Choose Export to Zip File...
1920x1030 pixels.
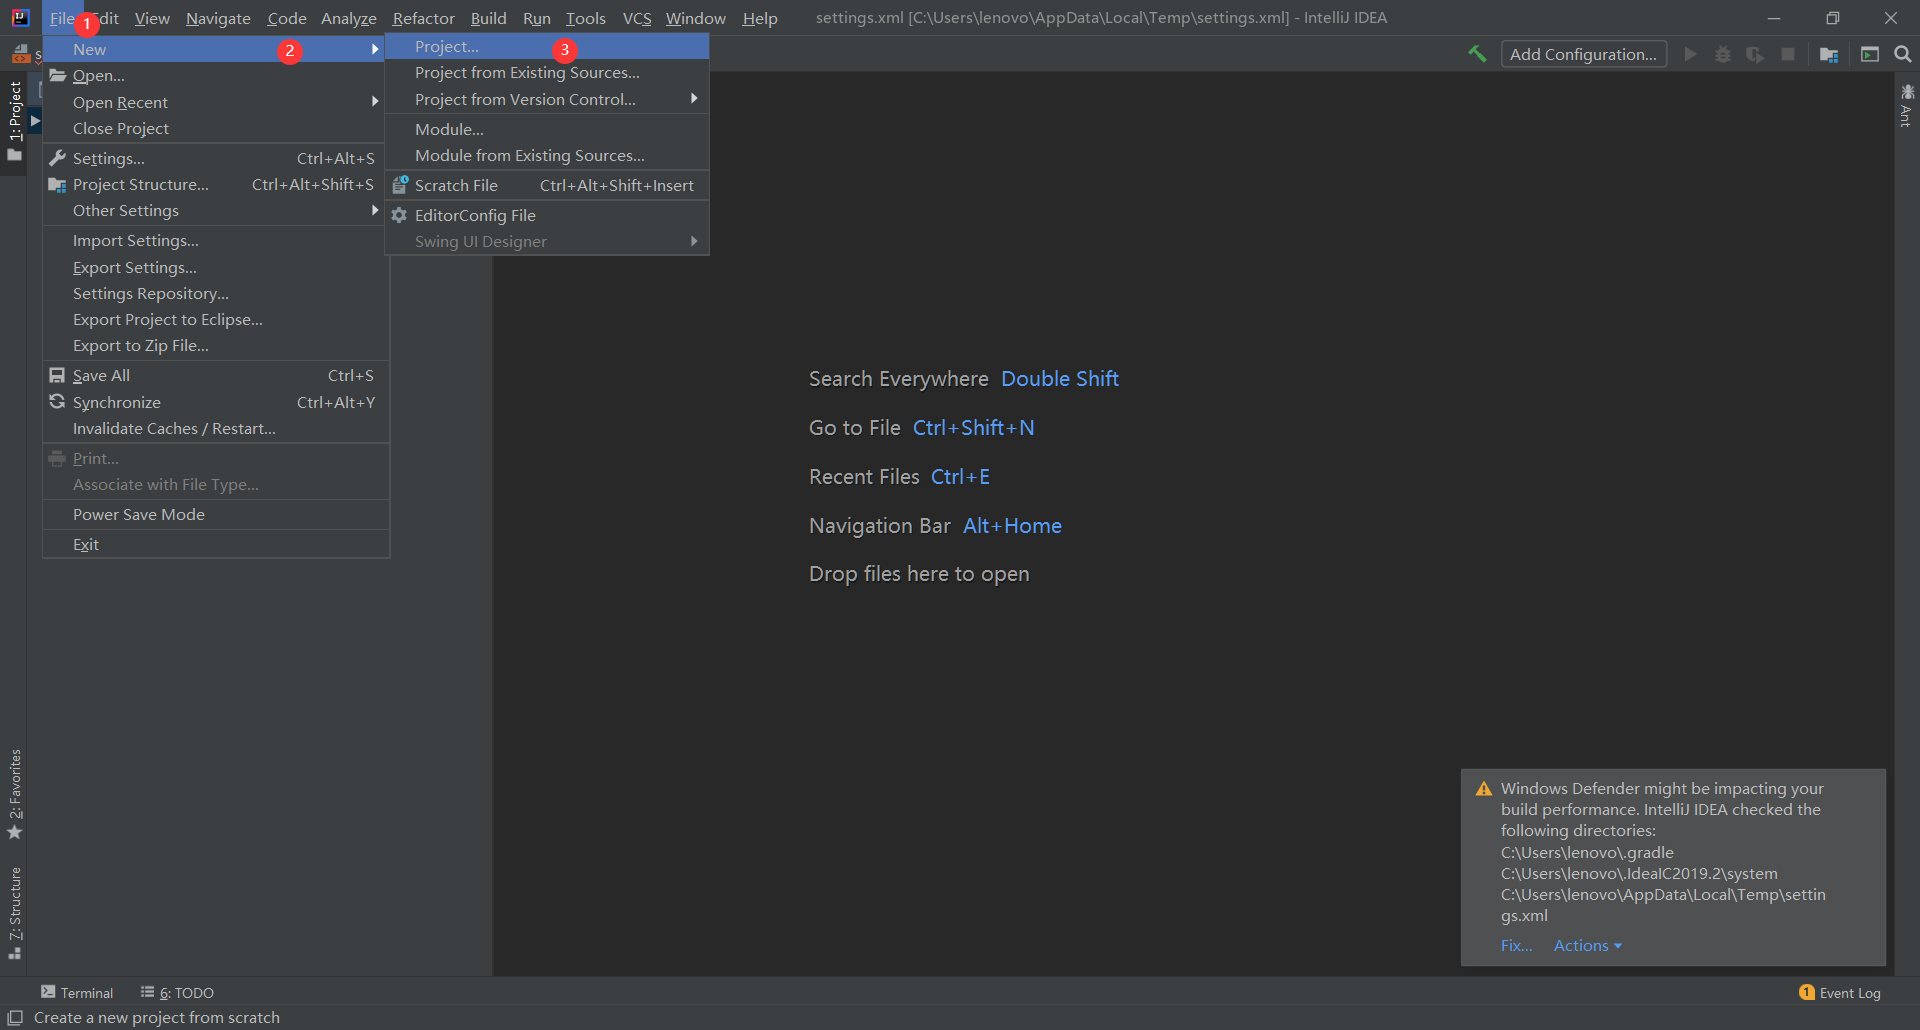click(x=215, y=346)
